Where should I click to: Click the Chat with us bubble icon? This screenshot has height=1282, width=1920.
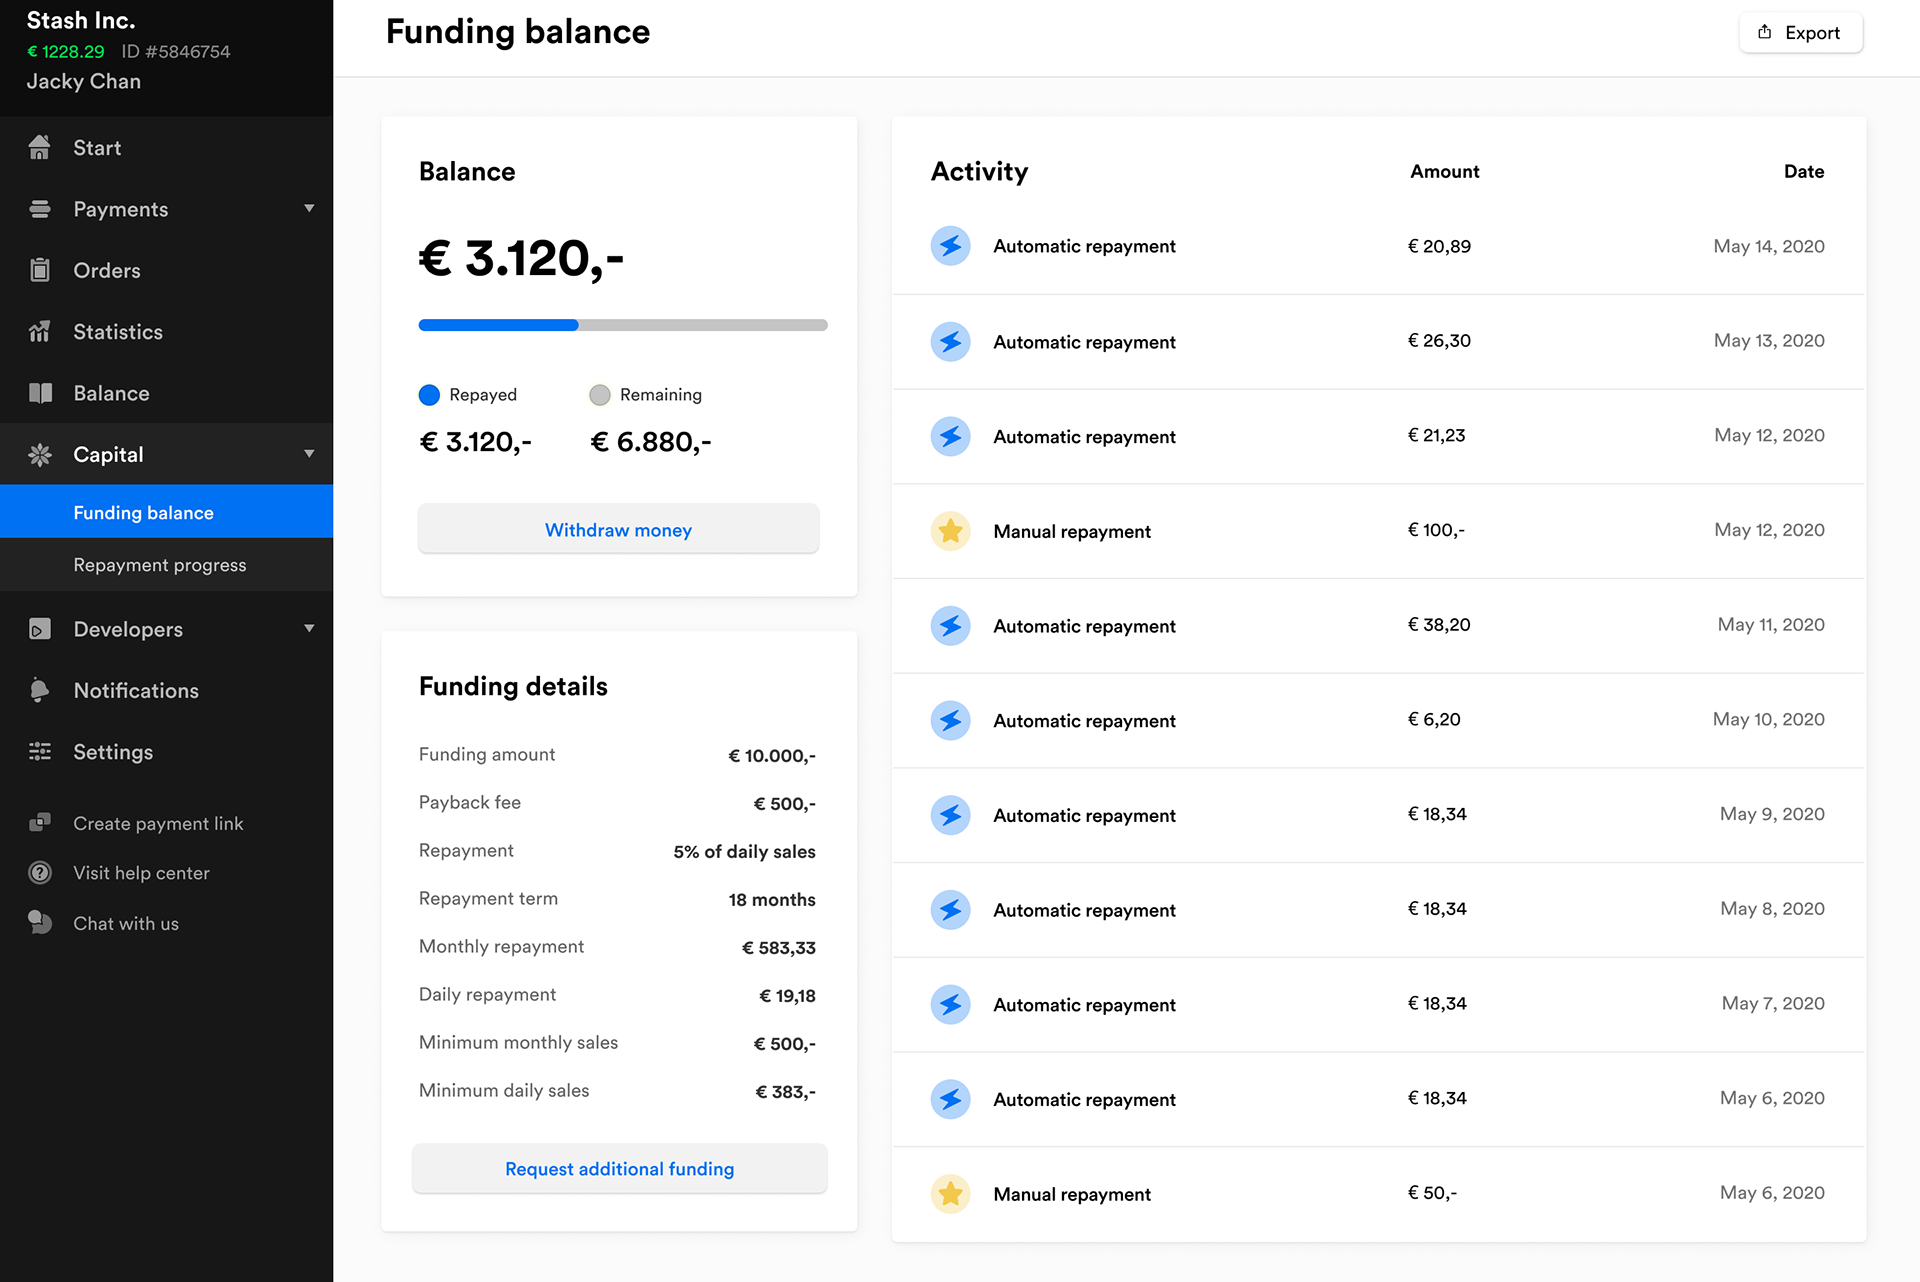(40, 922)
